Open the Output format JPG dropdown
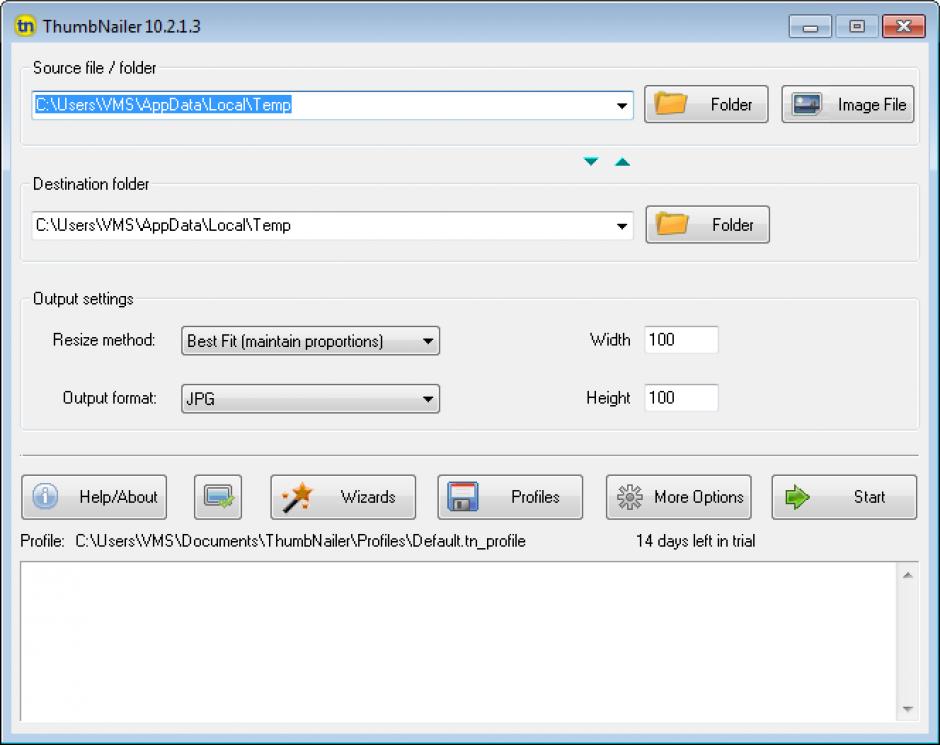 311,399
